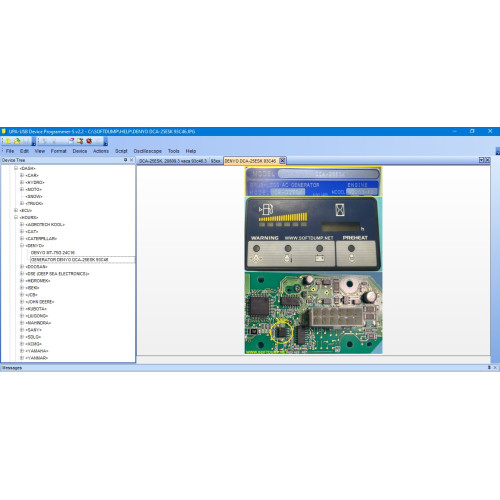Click the pink-topped window toolbar icon
The image size is (500, 500).
pos(71,141)
